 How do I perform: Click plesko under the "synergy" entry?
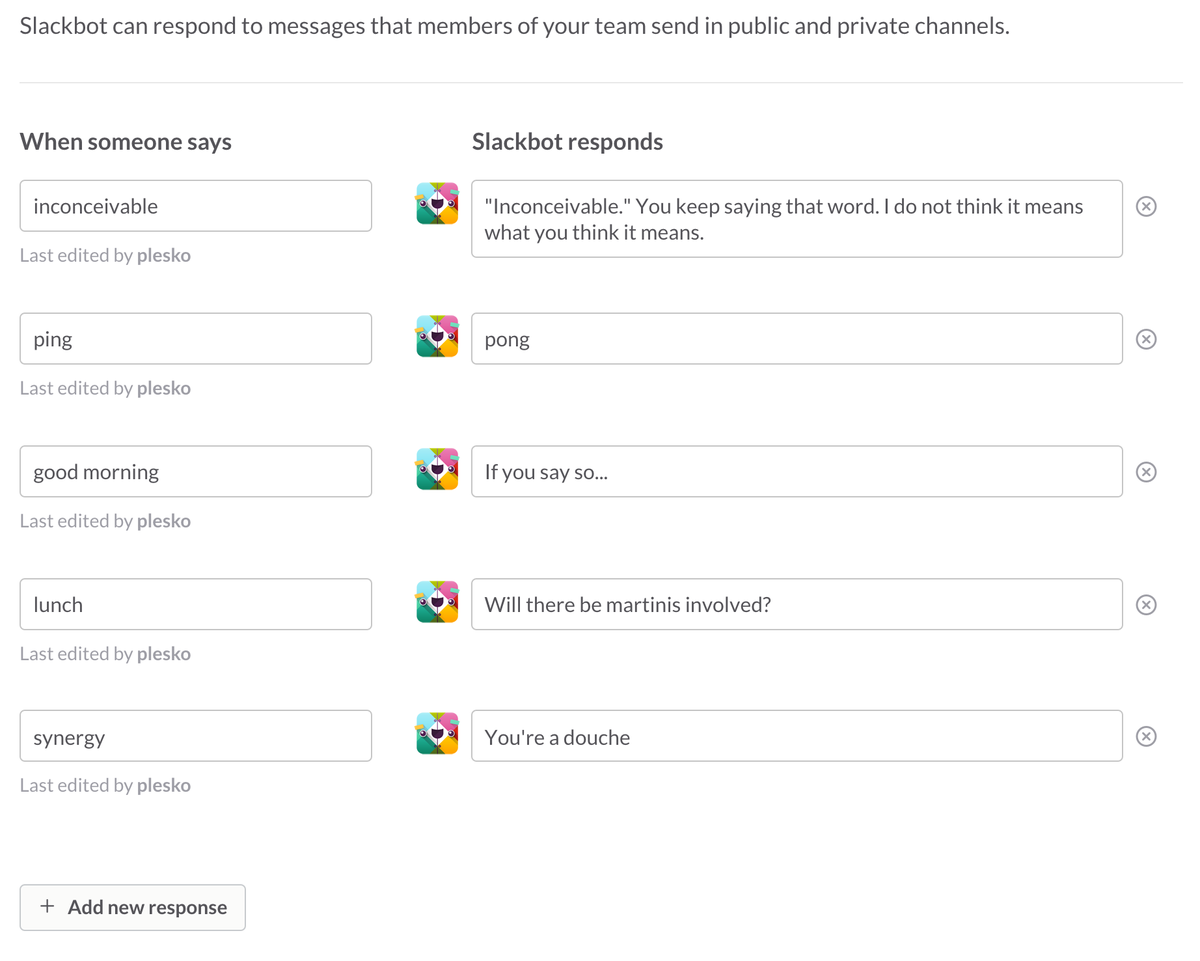click(163, 784)
